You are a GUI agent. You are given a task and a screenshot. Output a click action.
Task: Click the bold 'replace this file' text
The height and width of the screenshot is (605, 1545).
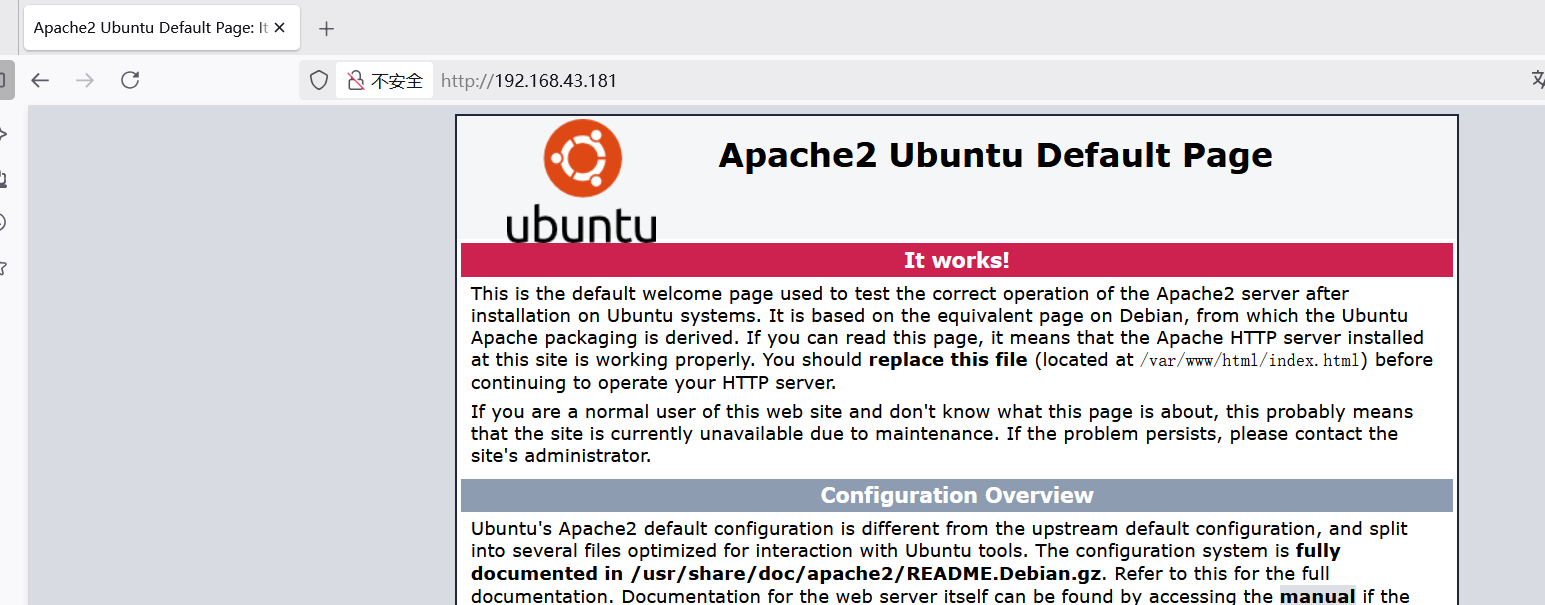point(948,359)
